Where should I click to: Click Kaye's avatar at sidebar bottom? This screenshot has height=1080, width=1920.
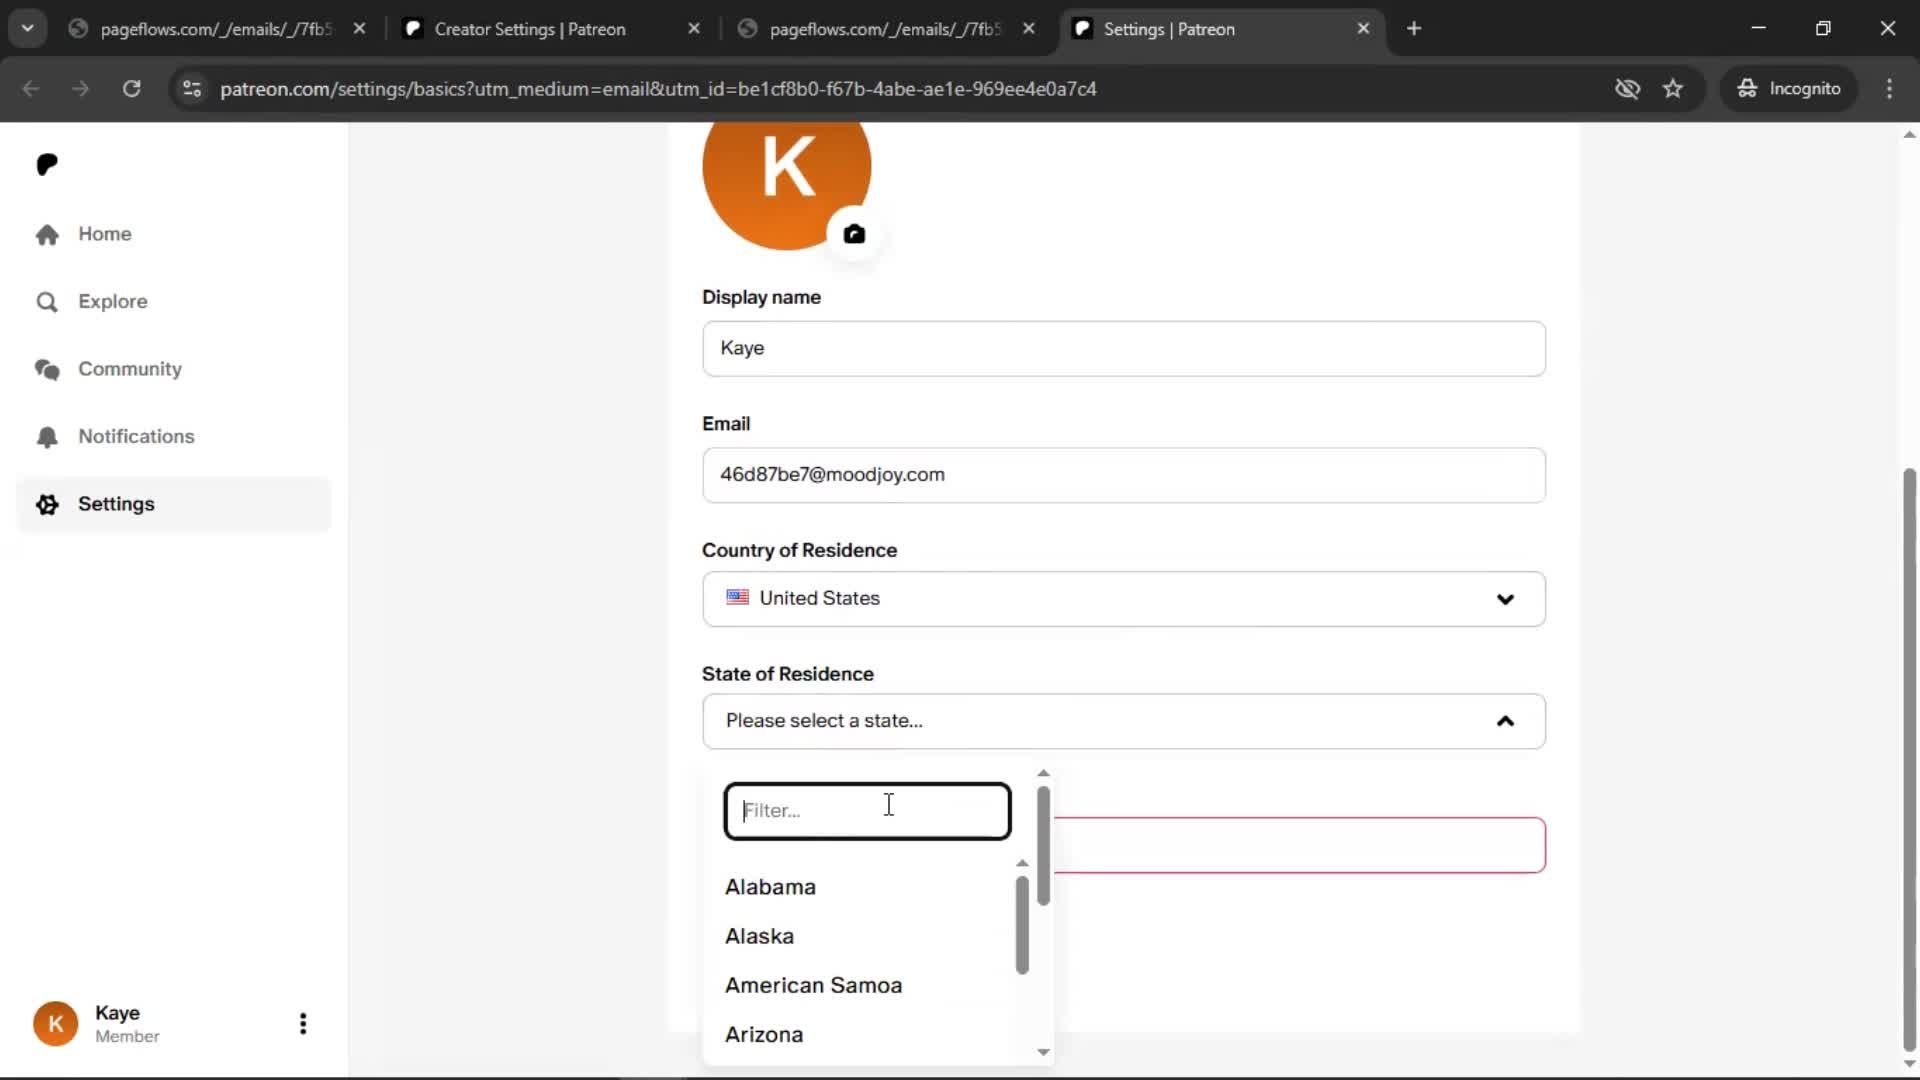click(x=56, y=1024)
